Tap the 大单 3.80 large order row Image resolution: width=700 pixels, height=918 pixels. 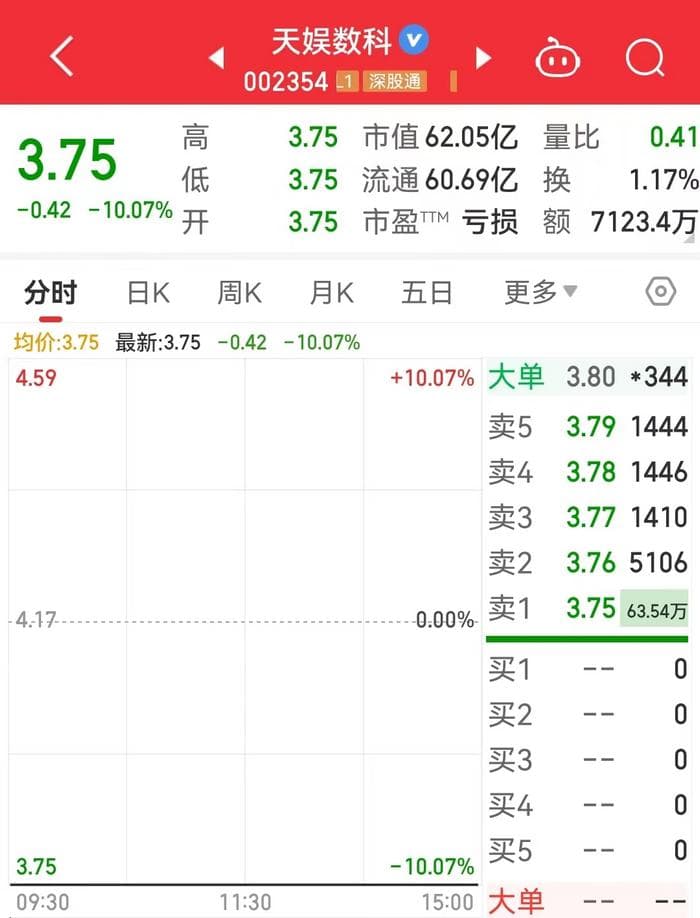pos(587,377)
